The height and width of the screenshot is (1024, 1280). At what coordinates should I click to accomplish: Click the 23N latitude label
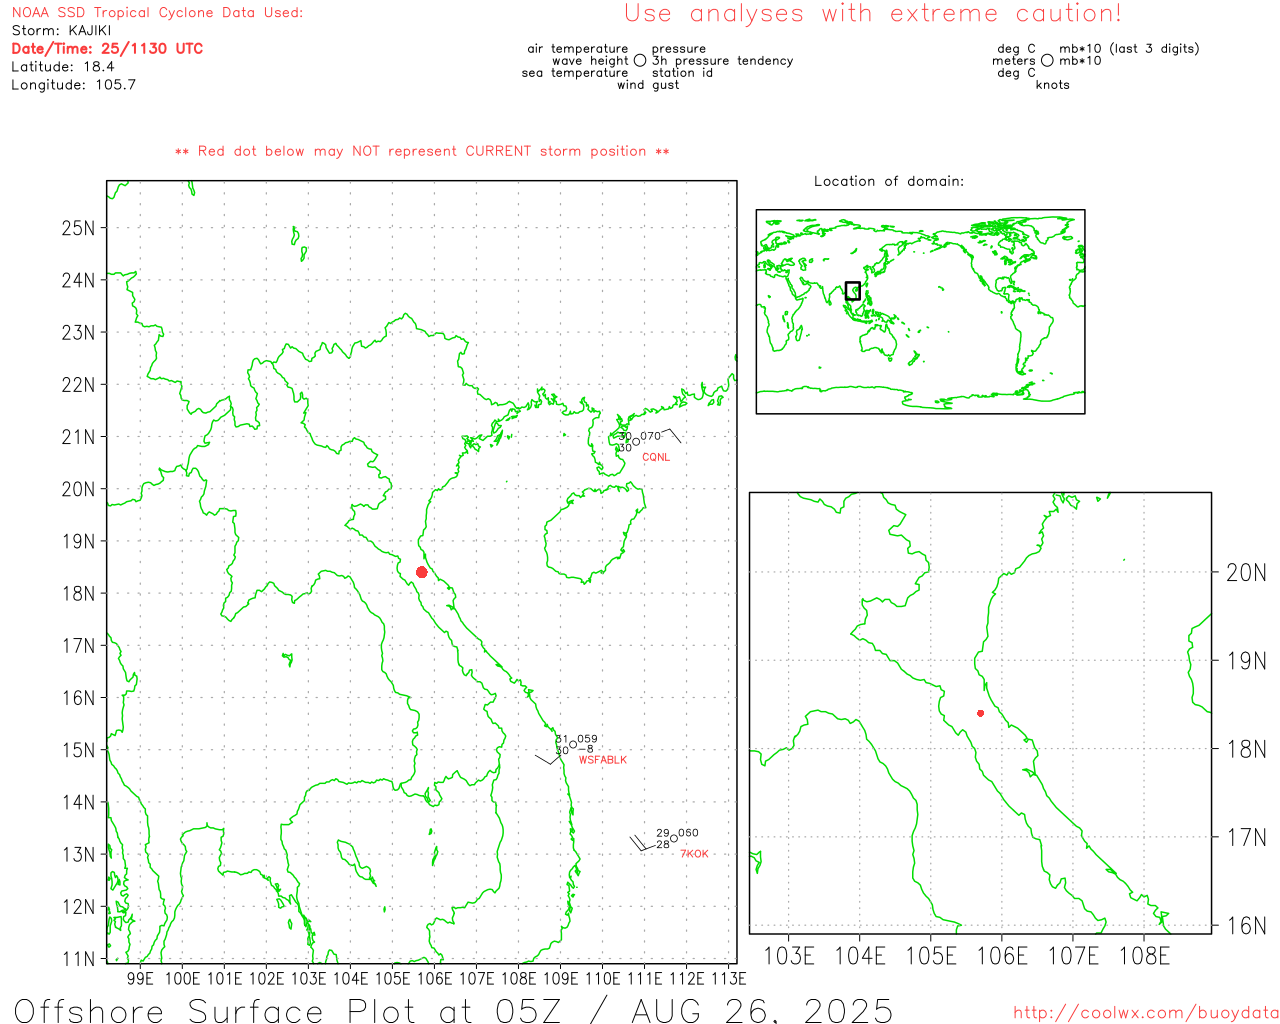point(79,332)
